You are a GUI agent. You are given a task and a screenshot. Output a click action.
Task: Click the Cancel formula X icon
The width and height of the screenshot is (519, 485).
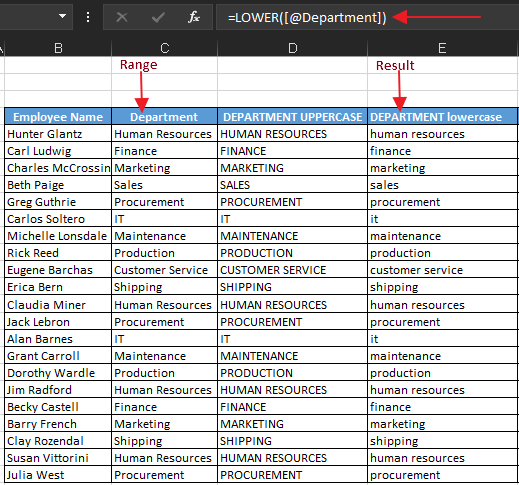point(122,17)
